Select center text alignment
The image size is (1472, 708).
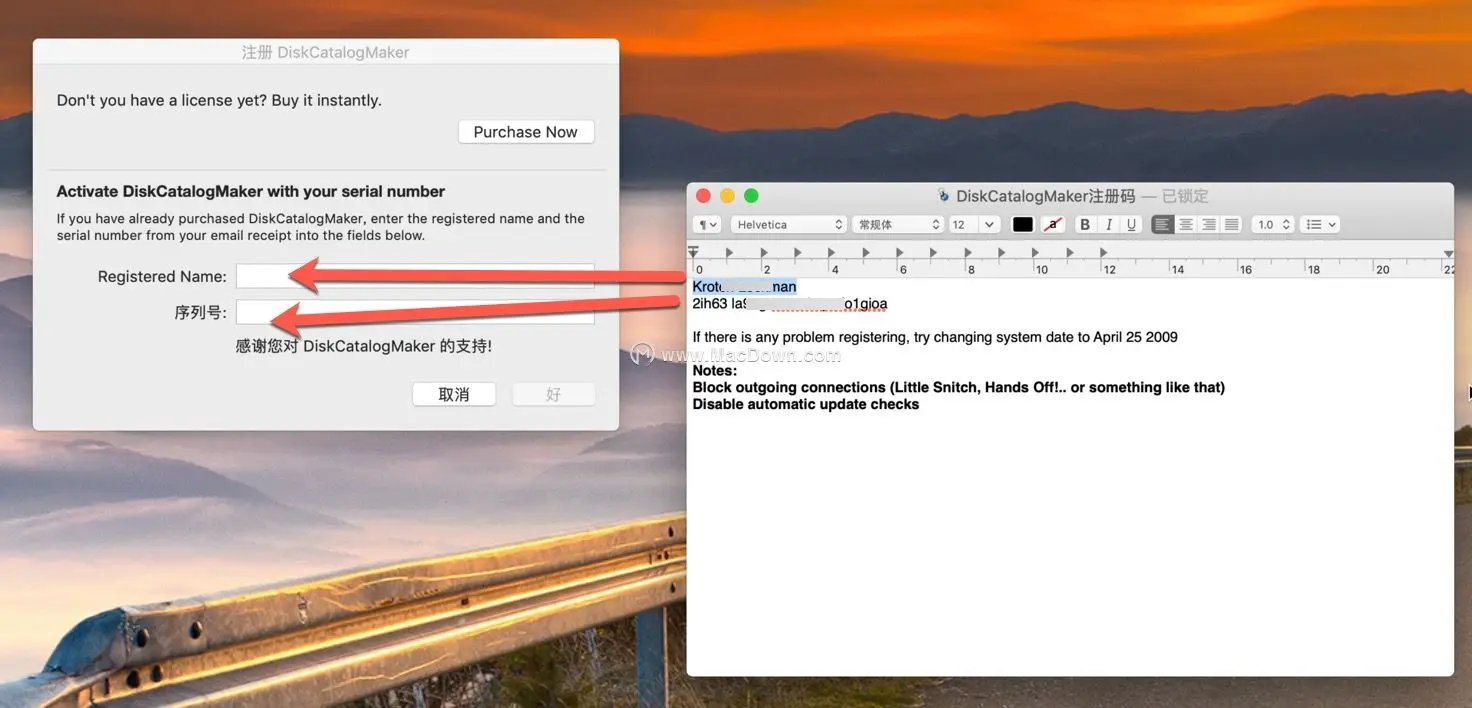[x=1185, y=225]
